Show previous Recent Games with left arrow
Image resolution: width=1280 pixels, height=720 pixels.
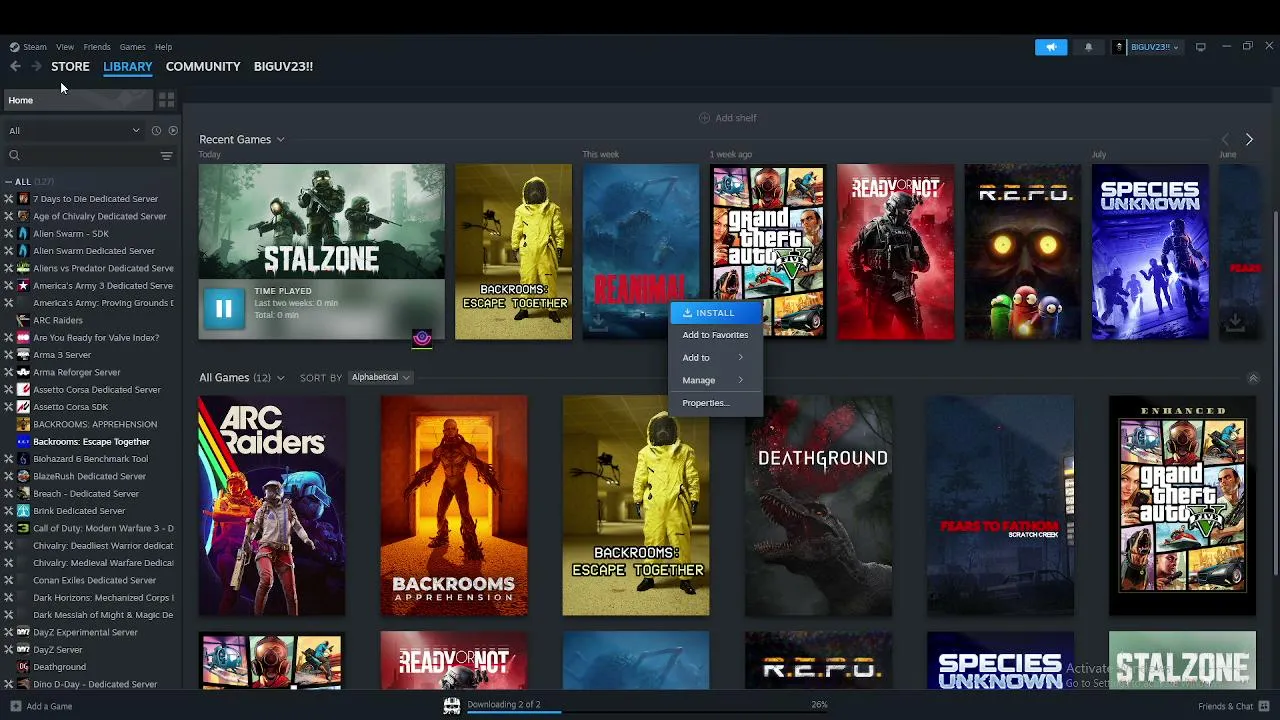click(1225, 140)
